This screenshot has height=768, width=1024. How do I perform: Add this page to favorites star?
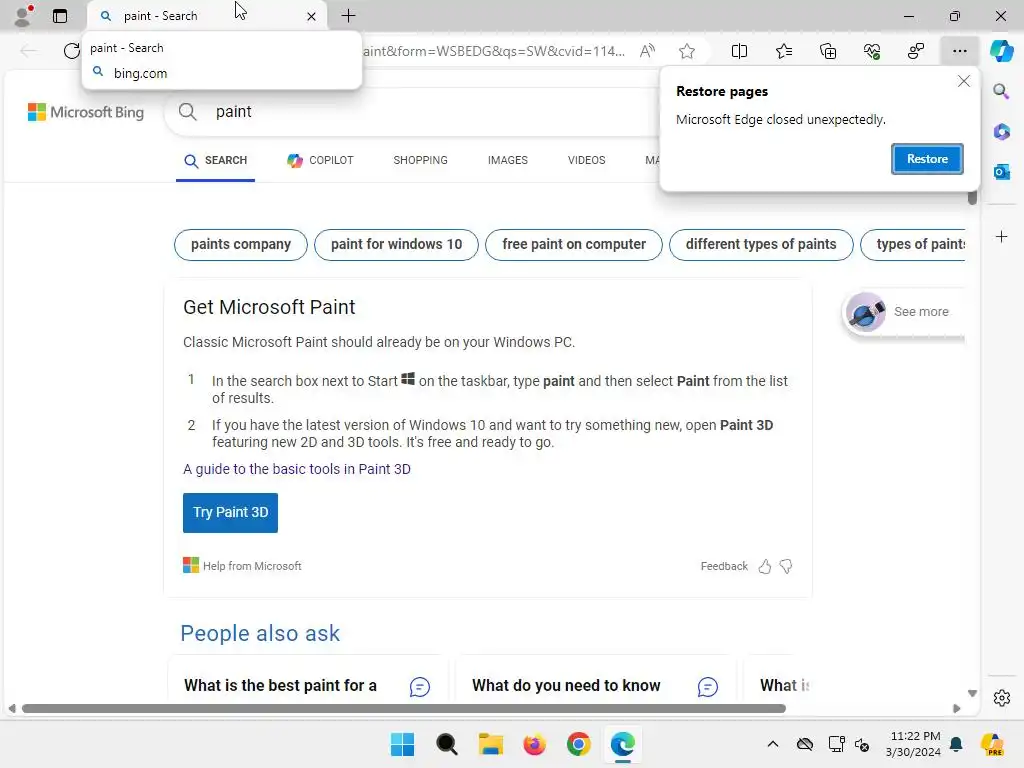point(686,51)
